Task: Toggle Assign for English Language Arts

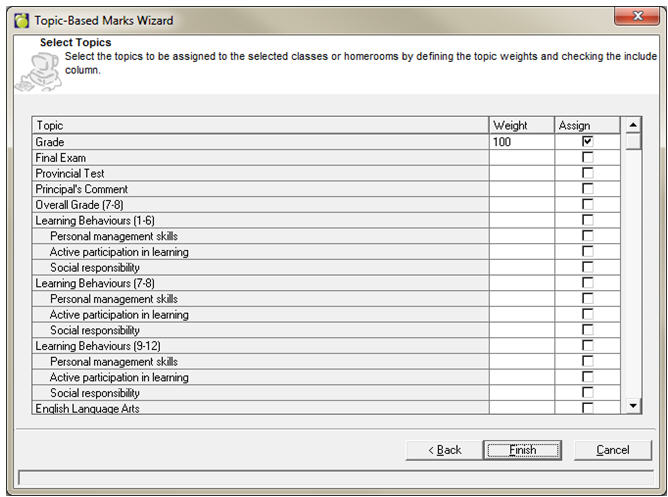Action: [x=587, y=408]
